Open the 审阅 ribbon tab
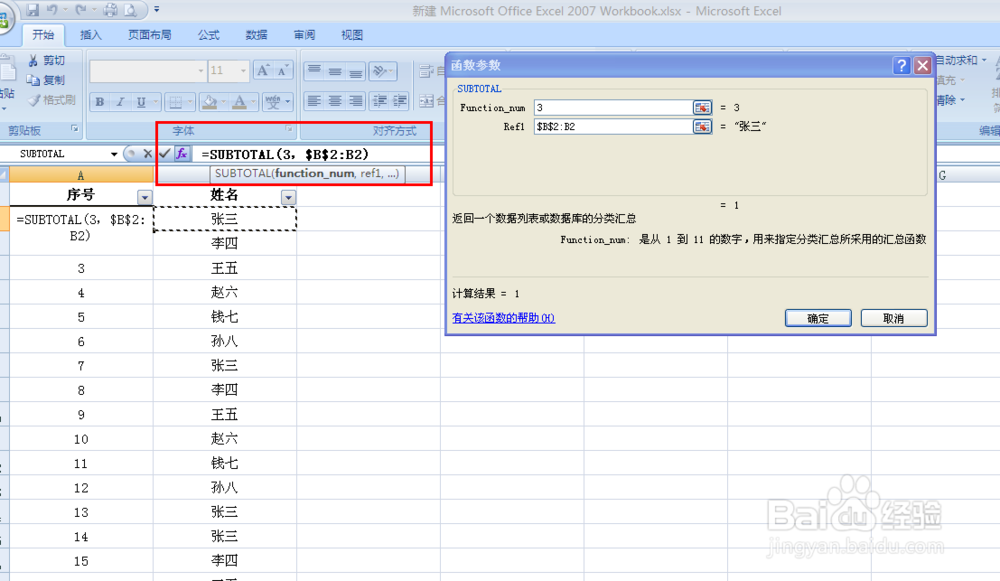The width and height of the screenshot is (1000, 581). pyautogui.click(x=304, y=35)
